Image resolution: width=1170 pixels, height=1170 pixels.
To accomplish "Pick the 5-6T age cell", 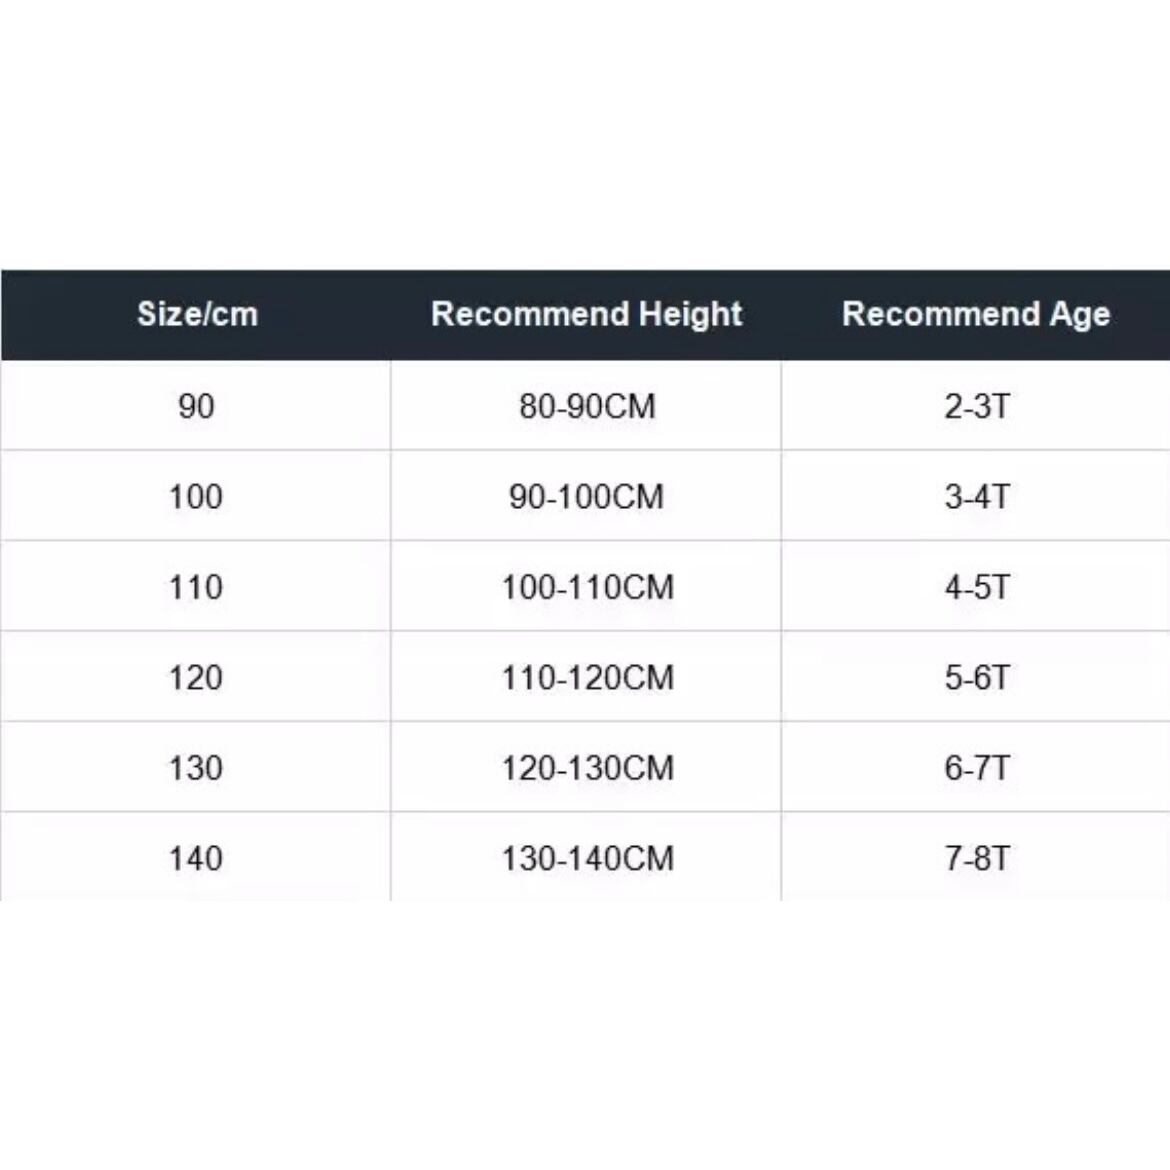I will pyautogui.click(x=977, y=677).
